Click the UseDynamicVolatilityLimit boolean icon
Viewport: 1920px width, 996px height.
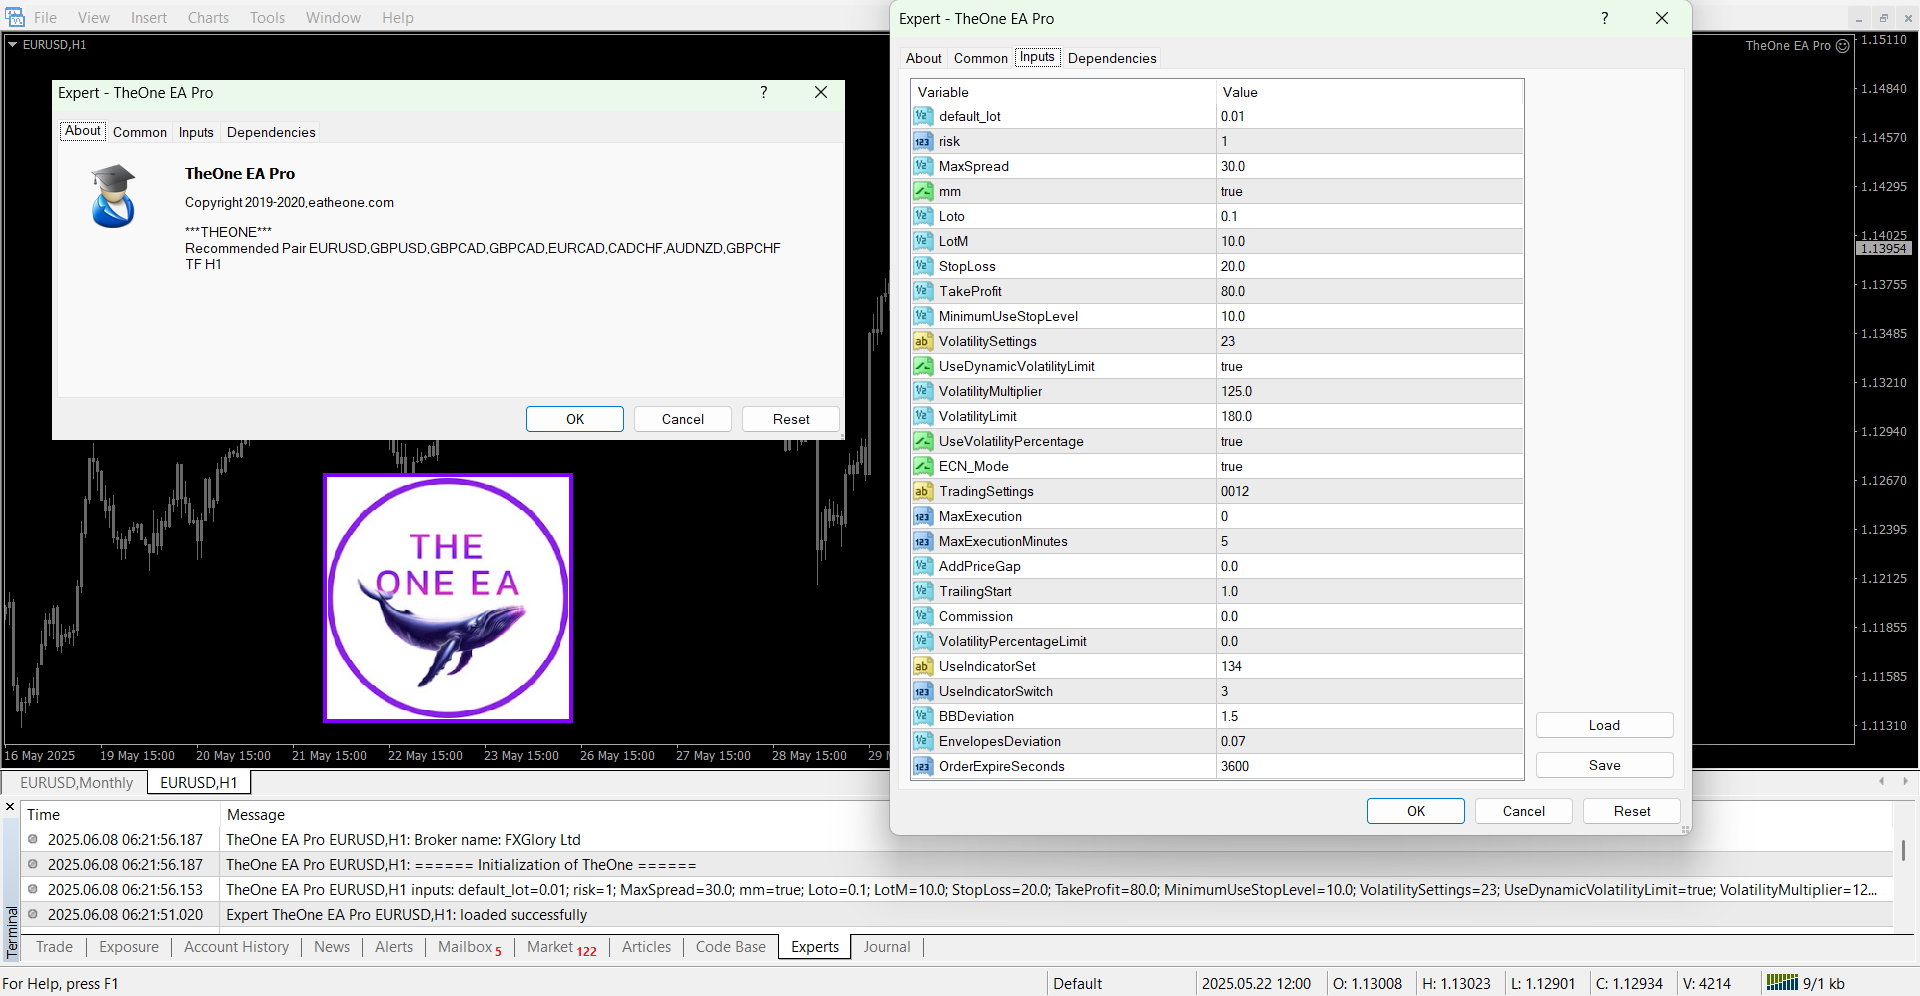[x=922, y=366]
